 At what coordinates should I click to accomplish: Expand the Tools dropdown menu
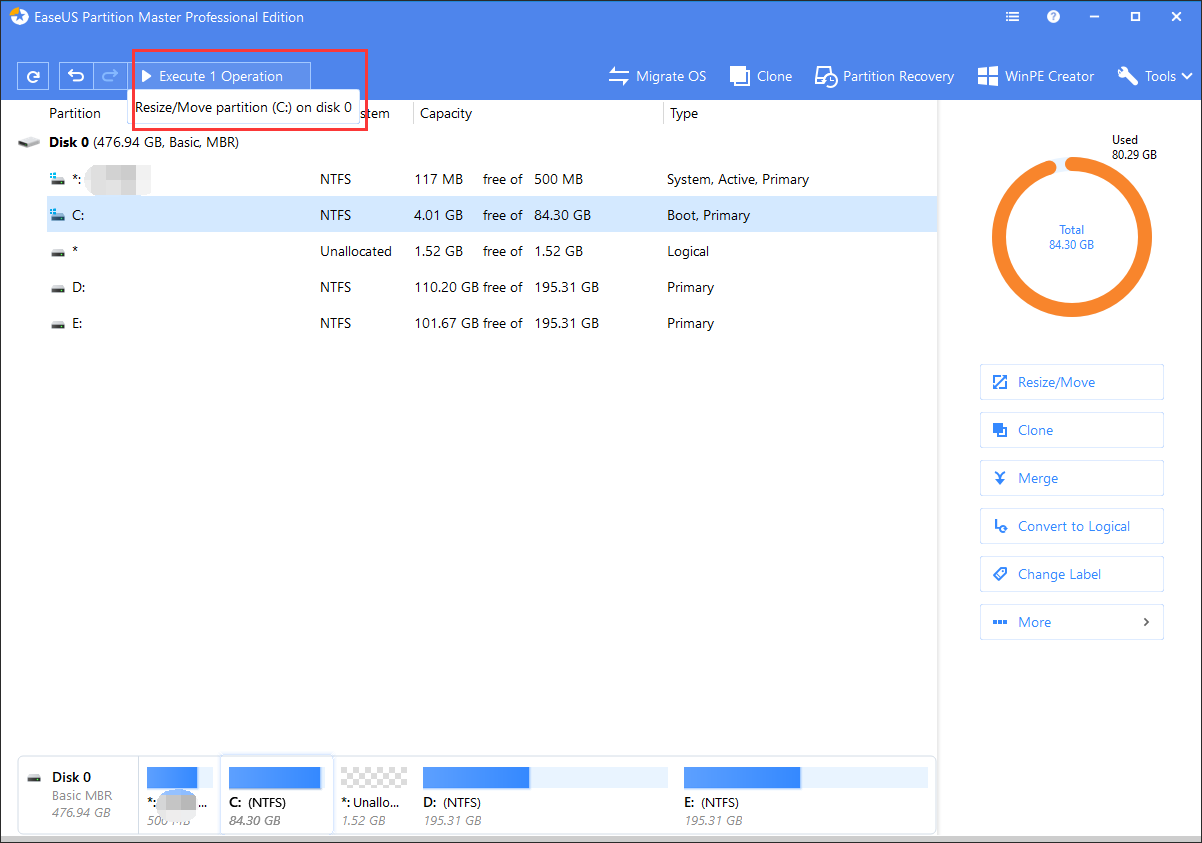tap(1155, 76)
